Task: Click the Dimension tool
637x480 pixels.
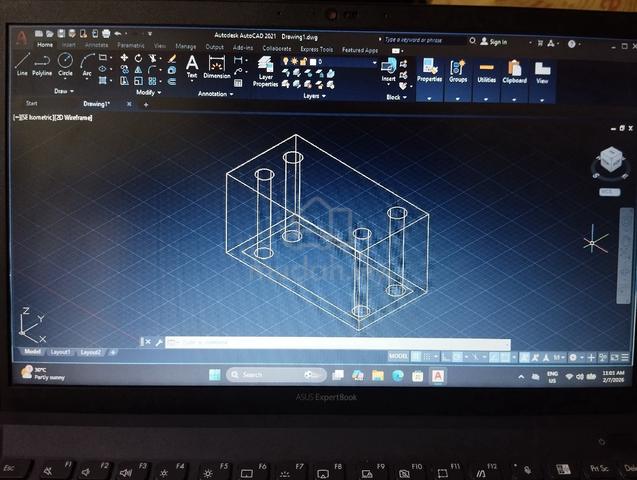Action: tap(217, 67)
